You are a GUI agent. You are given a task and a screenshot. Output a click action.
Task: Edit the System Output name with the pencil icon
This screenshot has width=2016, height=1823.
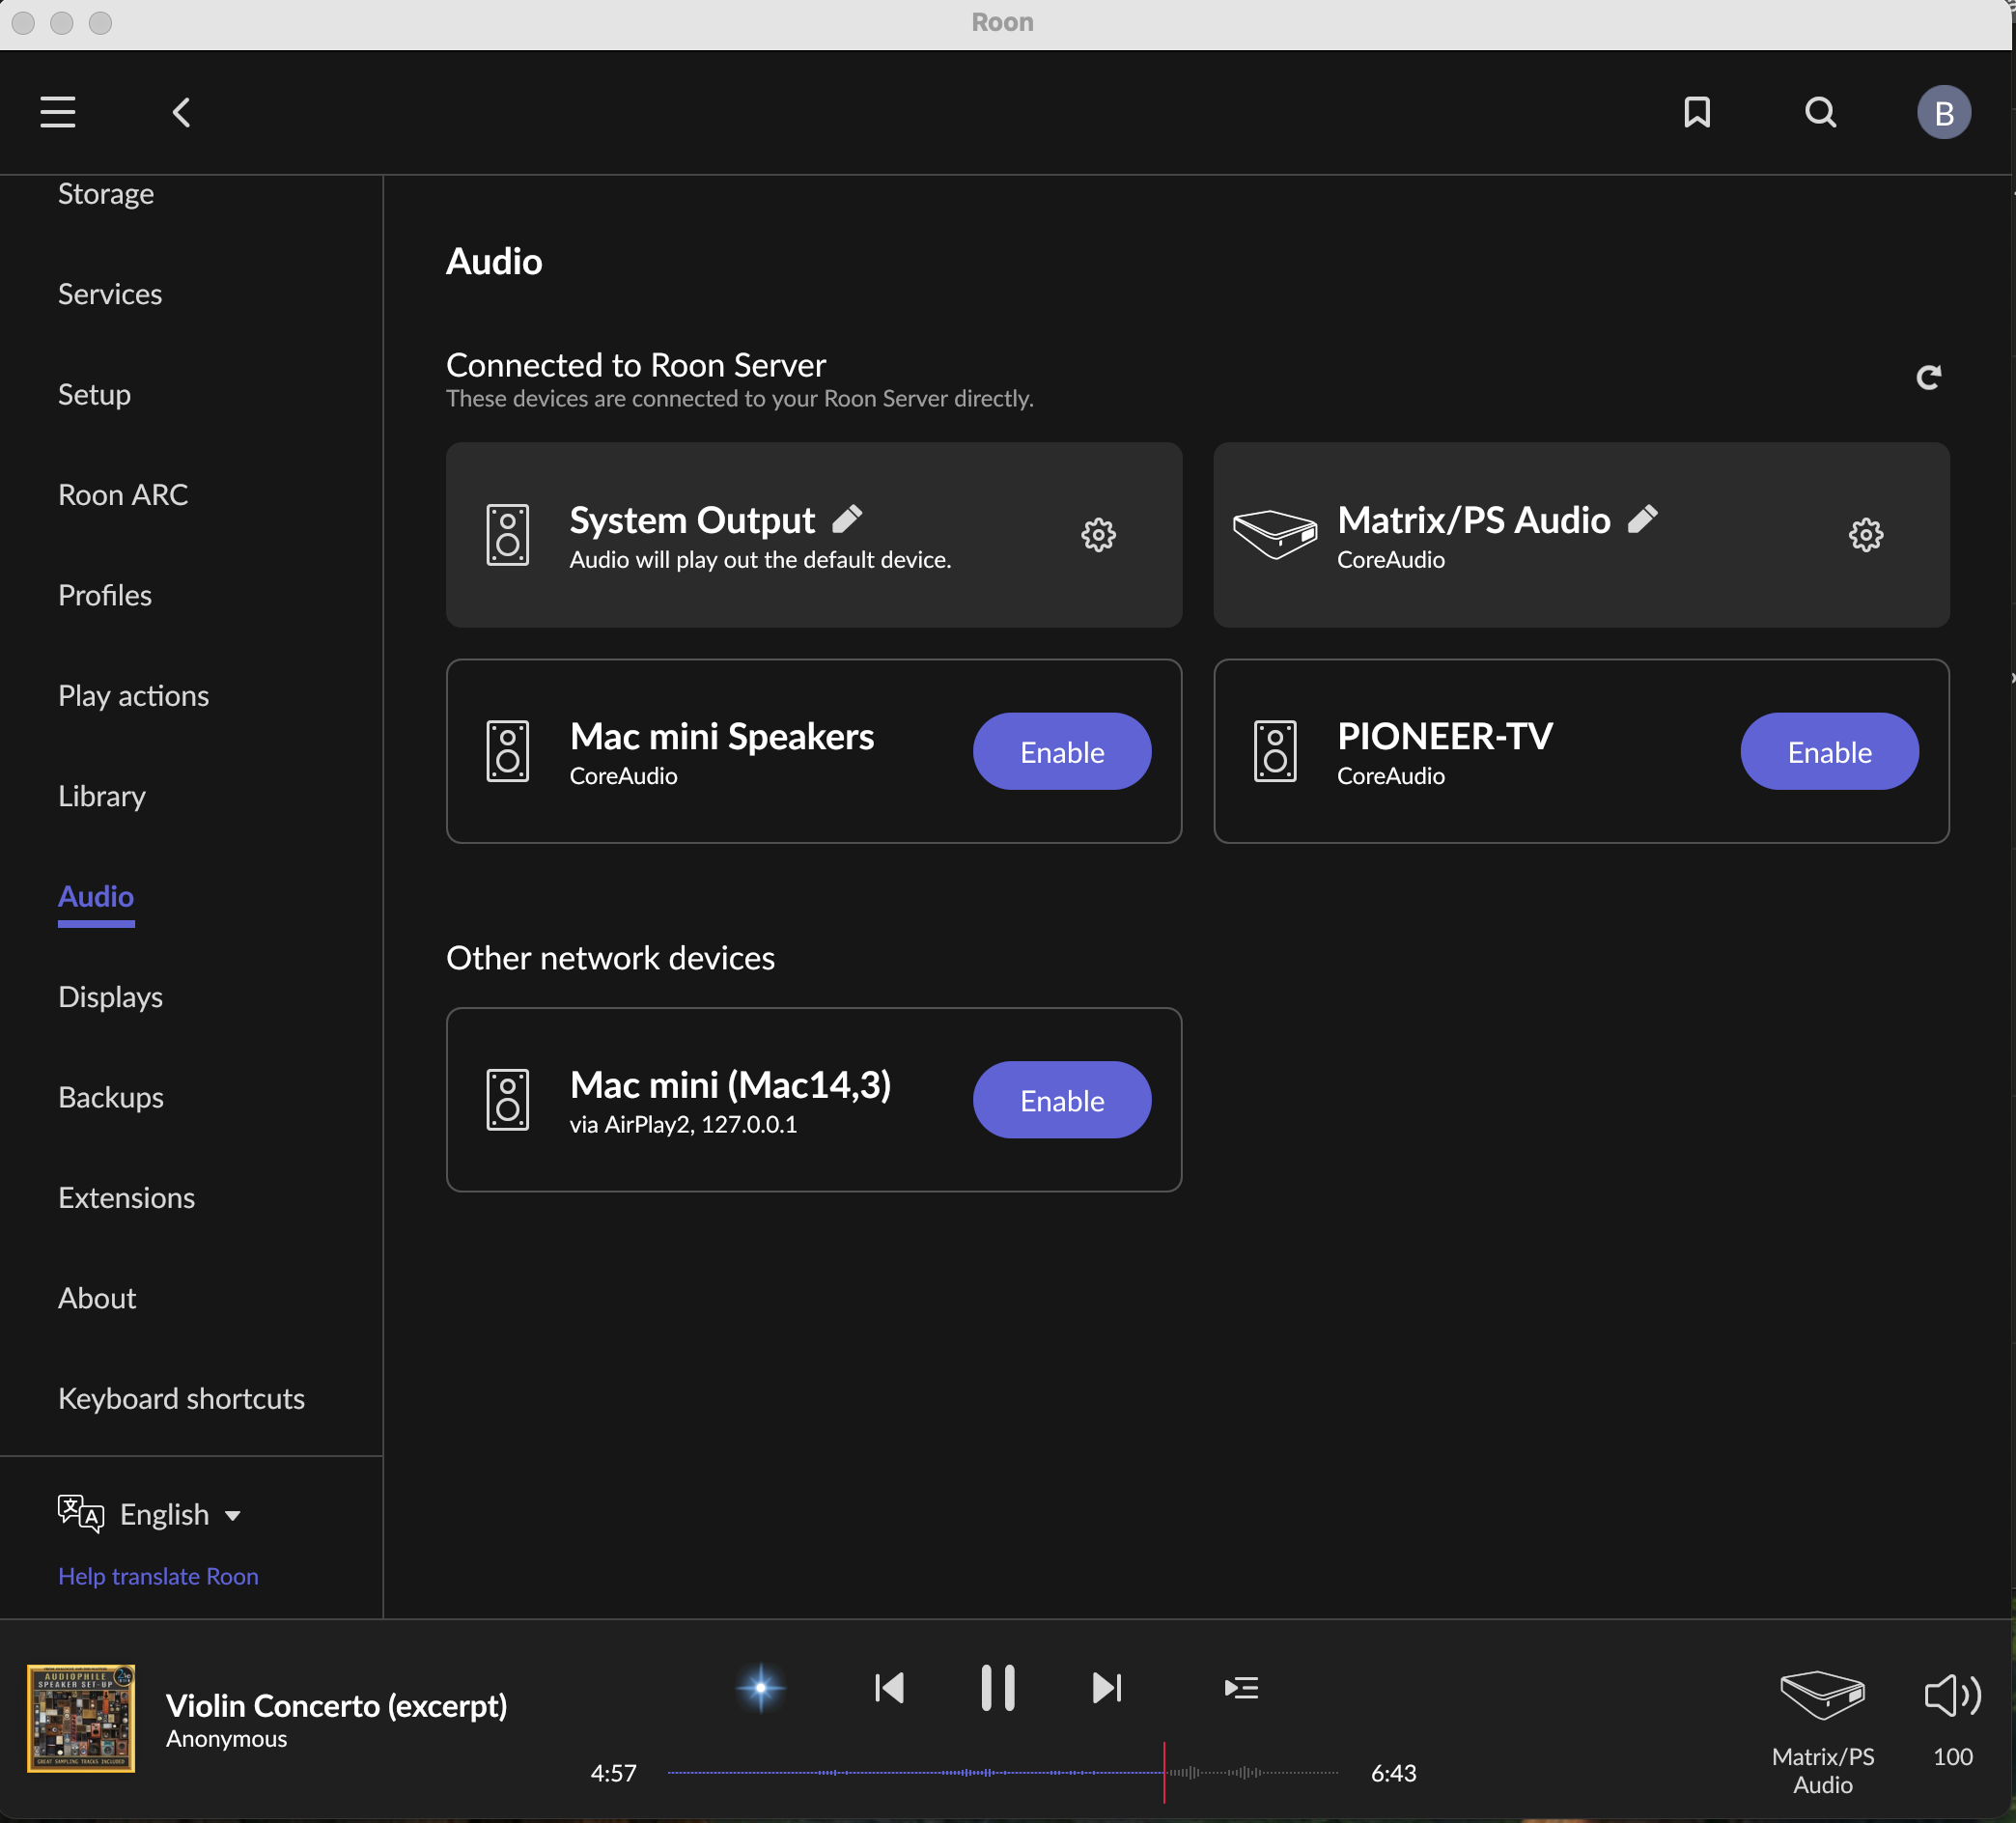pos(847,519)
